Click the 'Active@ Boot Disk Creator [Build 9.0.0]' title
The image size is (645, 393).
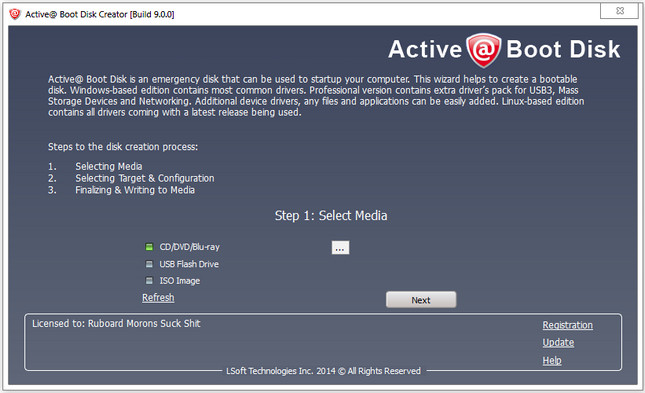coord(100,14)
